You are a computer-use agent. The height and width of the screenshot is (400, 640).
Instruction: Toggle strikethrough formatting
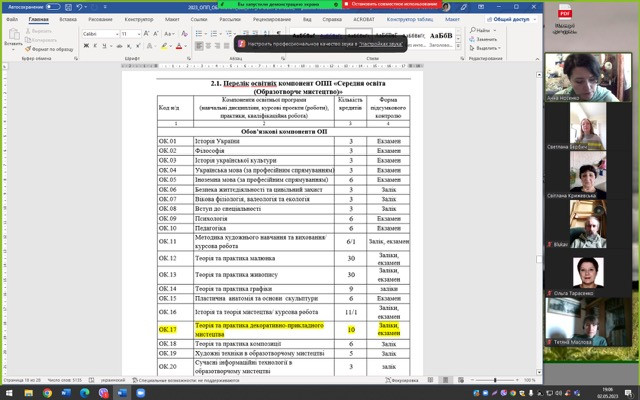pyautogui.click(x=119, y=46)
